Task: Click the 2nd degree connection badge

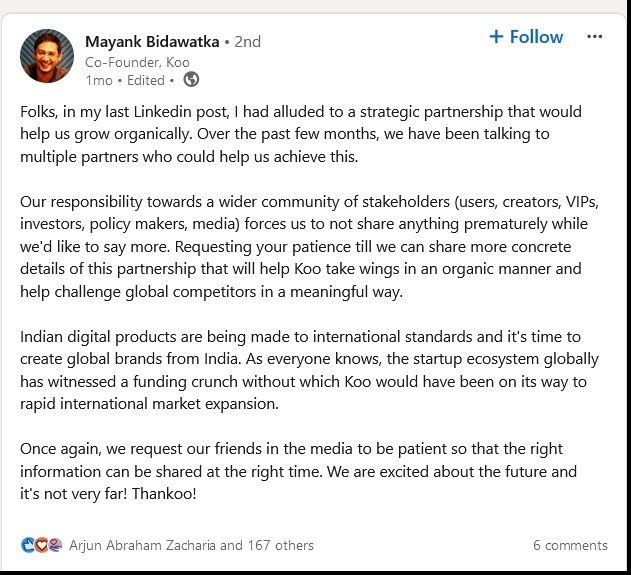Action: click(x=247, y=41)
